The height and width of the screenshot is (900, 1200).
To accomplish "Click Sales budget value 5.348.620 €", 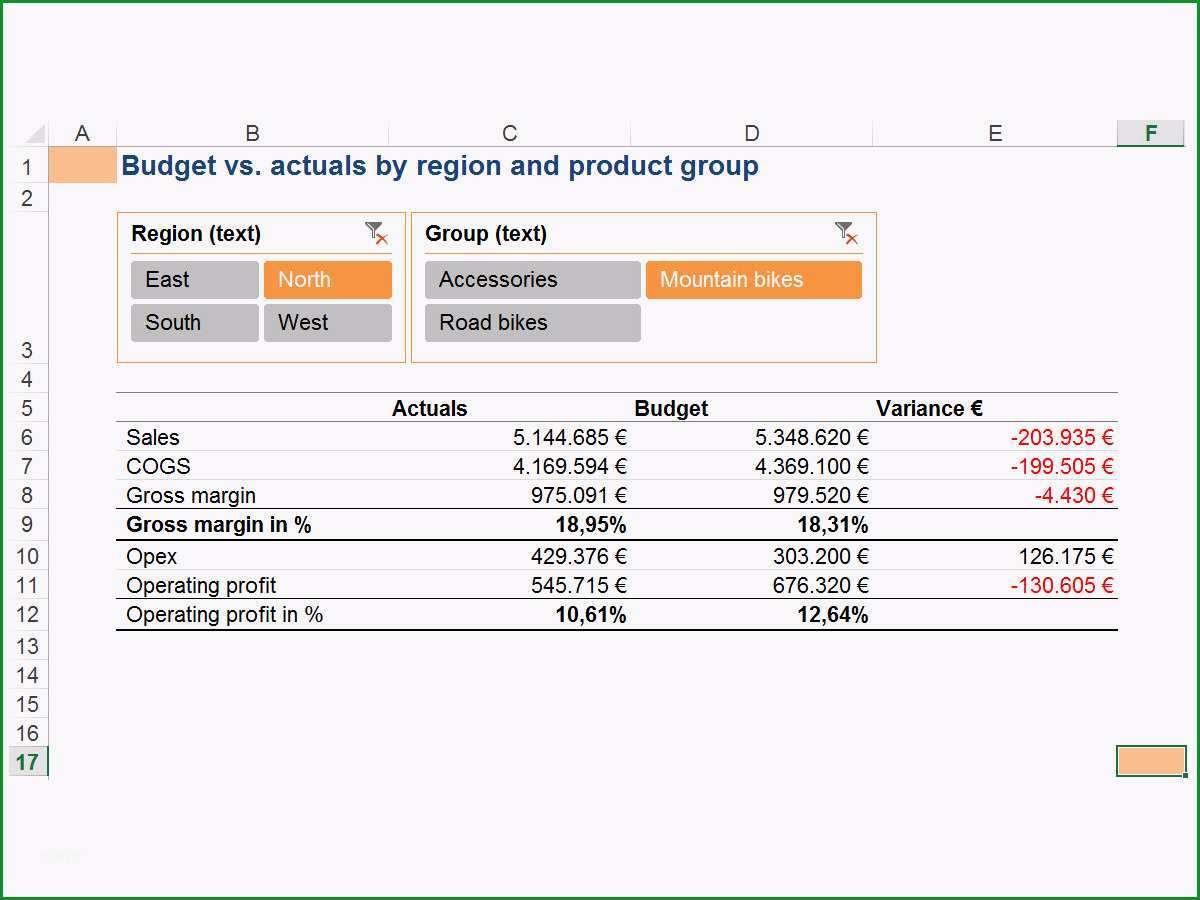I will (x=812, y=437).
